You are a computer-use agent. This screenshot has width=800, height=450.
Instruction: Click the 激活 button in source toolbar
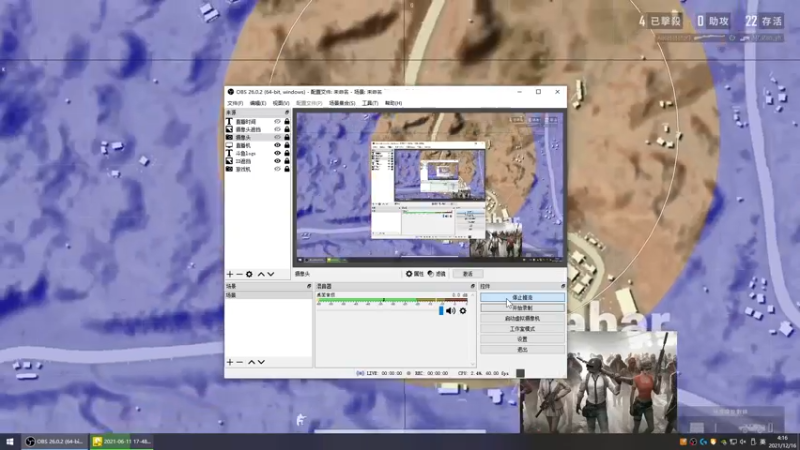click(x=468, y=274)
